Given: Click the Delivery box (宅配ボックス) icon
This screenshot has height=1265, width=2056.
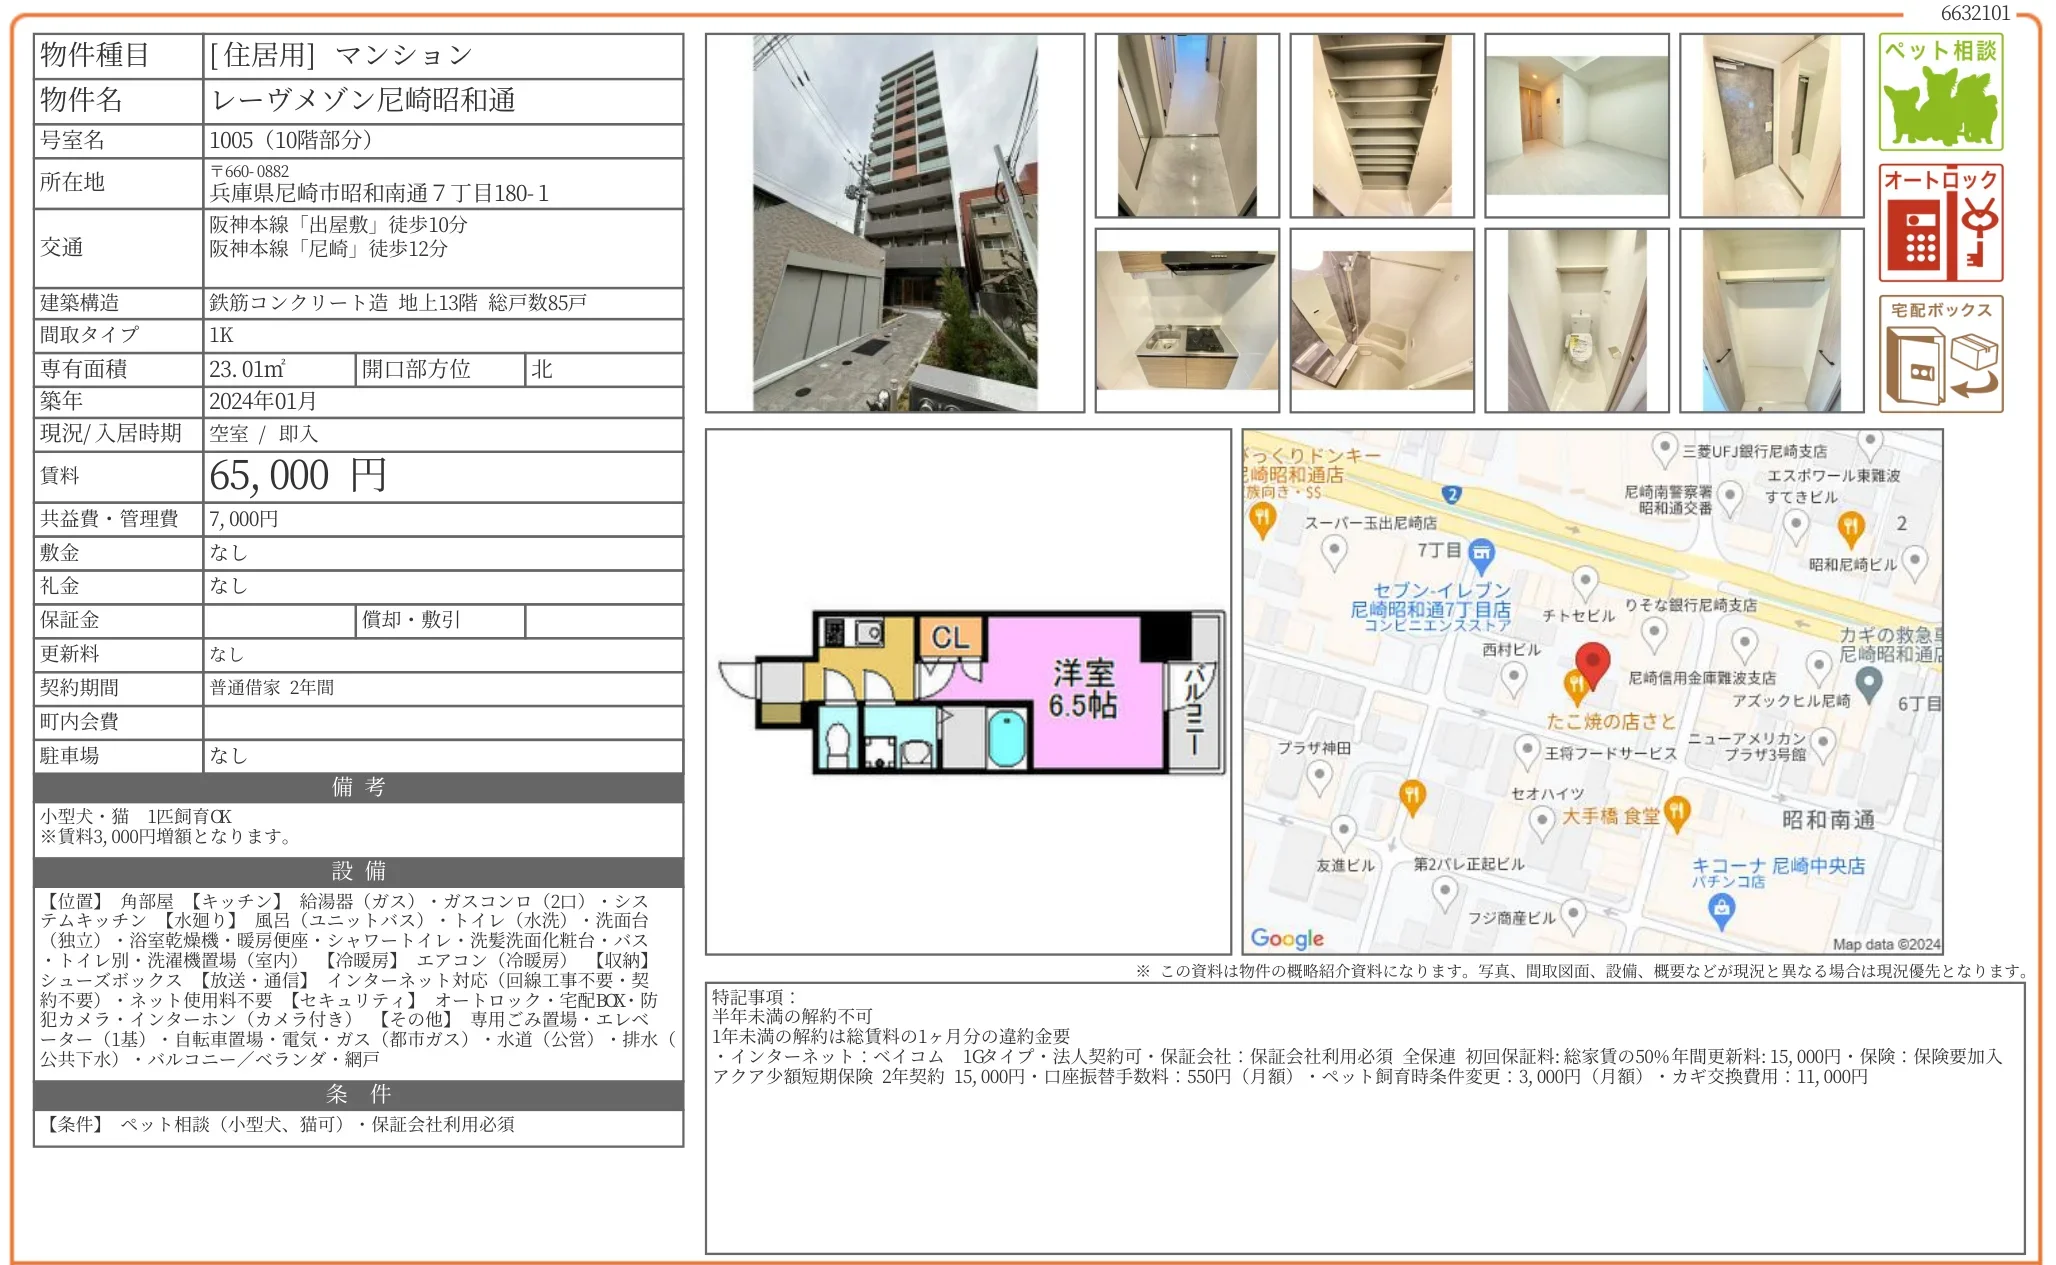Looking at the screenshot, I should point(1940,354).
